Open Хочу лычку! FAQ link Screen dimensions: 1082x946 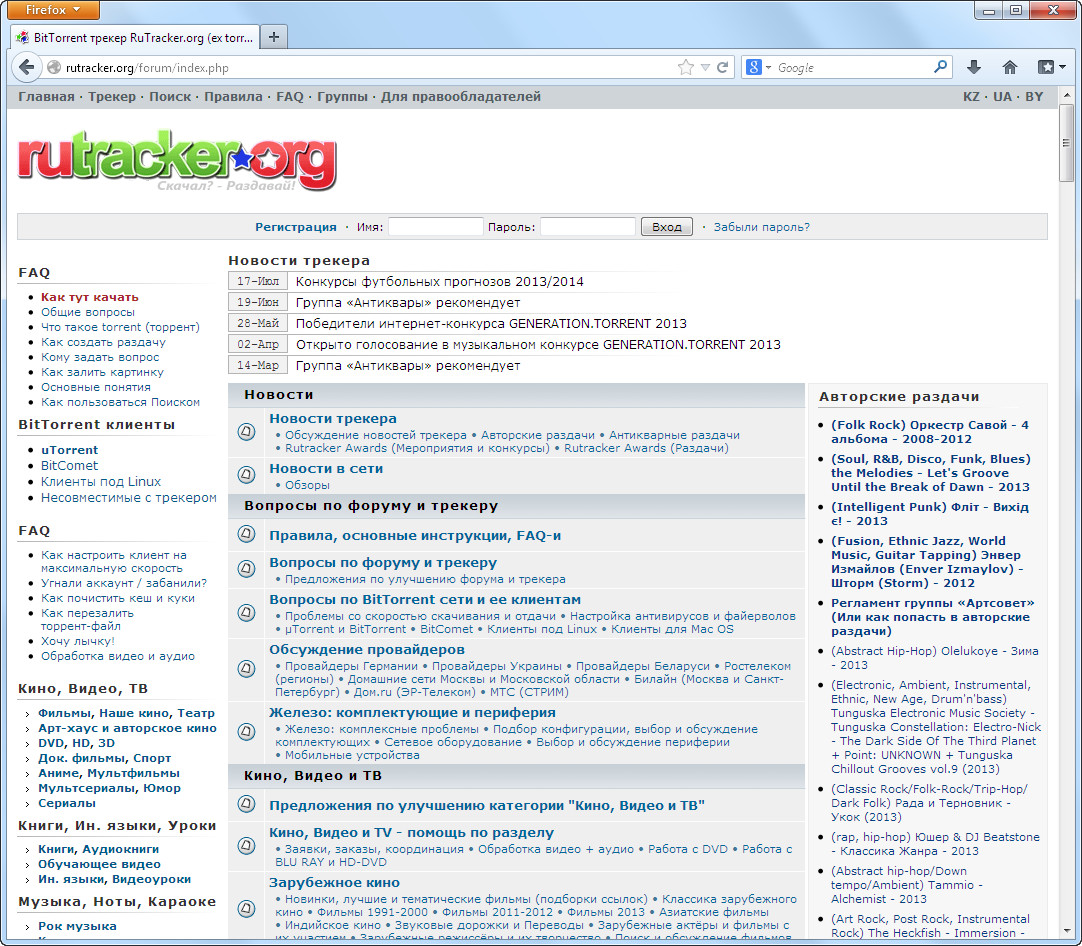click(78, 641)
